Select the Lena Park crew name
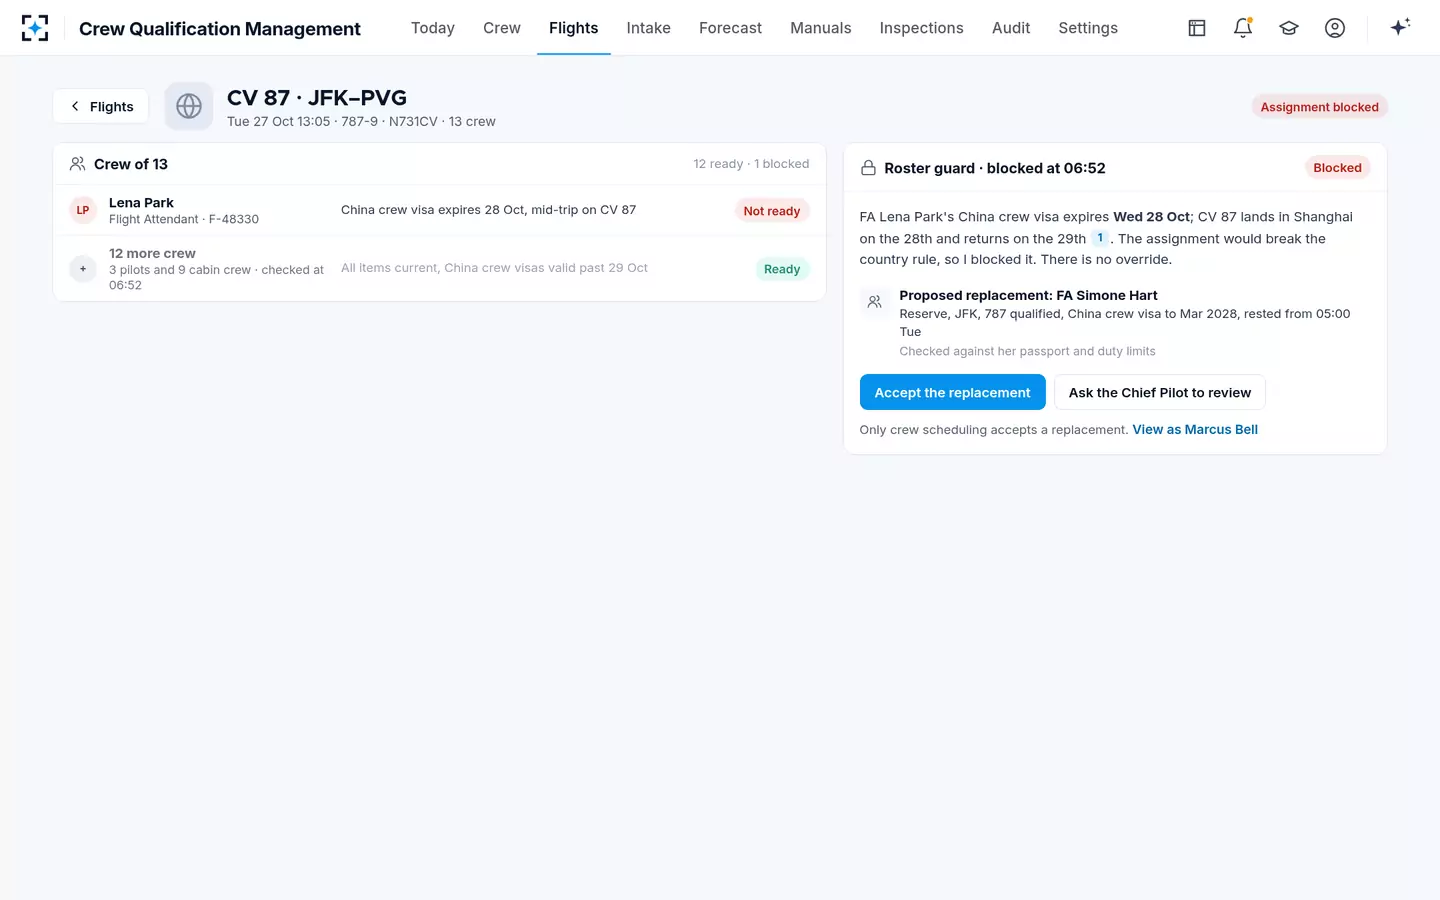Image resolution: width=1440 pixels, height=900 pixels. (141, 203)
